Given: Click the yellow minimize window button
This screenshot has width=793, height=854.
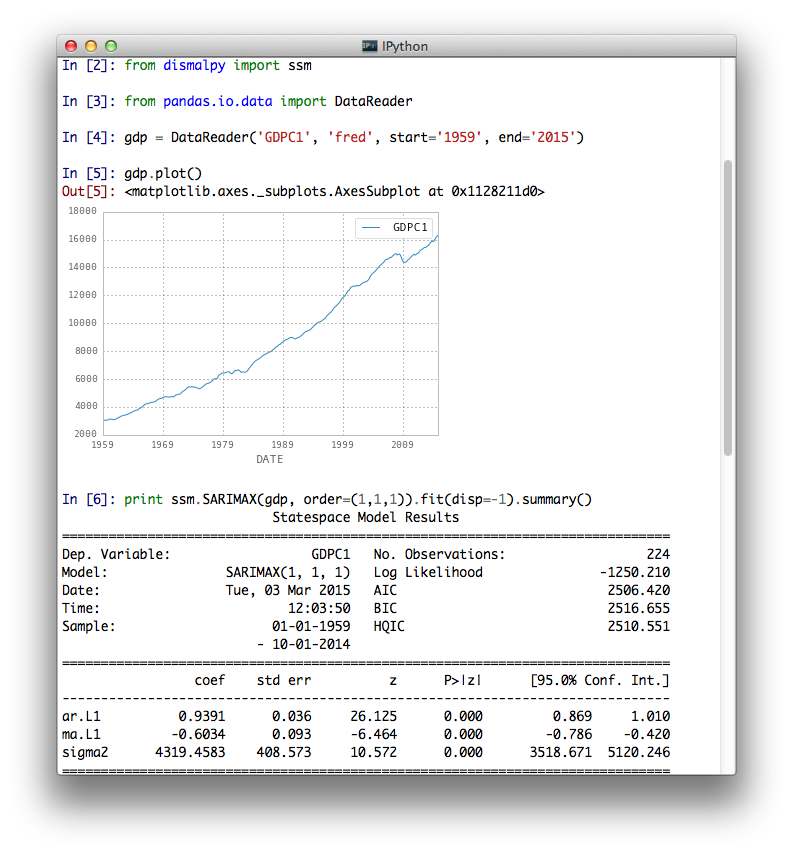Looking at the screenshot, I should [91, 46].
